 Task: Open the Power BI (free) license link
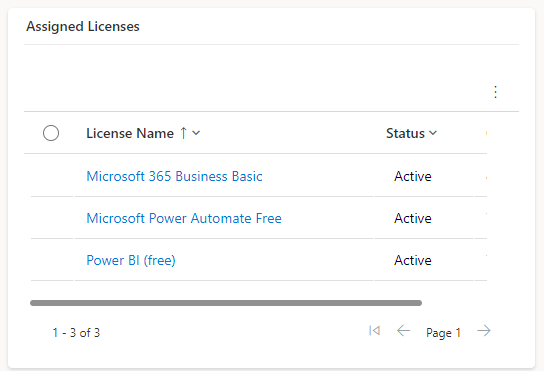coord(131,260)
